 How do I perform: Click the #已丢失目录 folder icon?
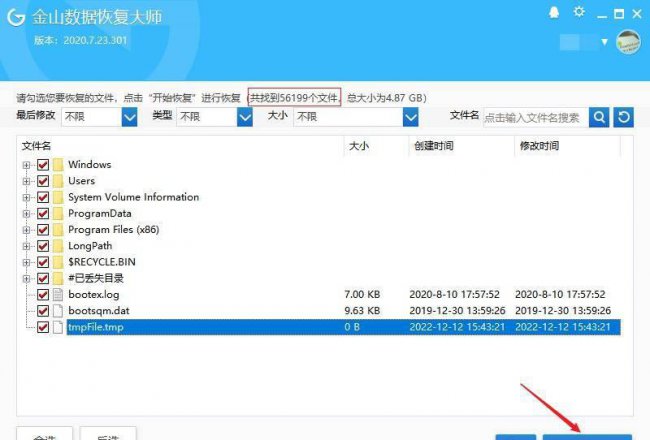(58, 278)
